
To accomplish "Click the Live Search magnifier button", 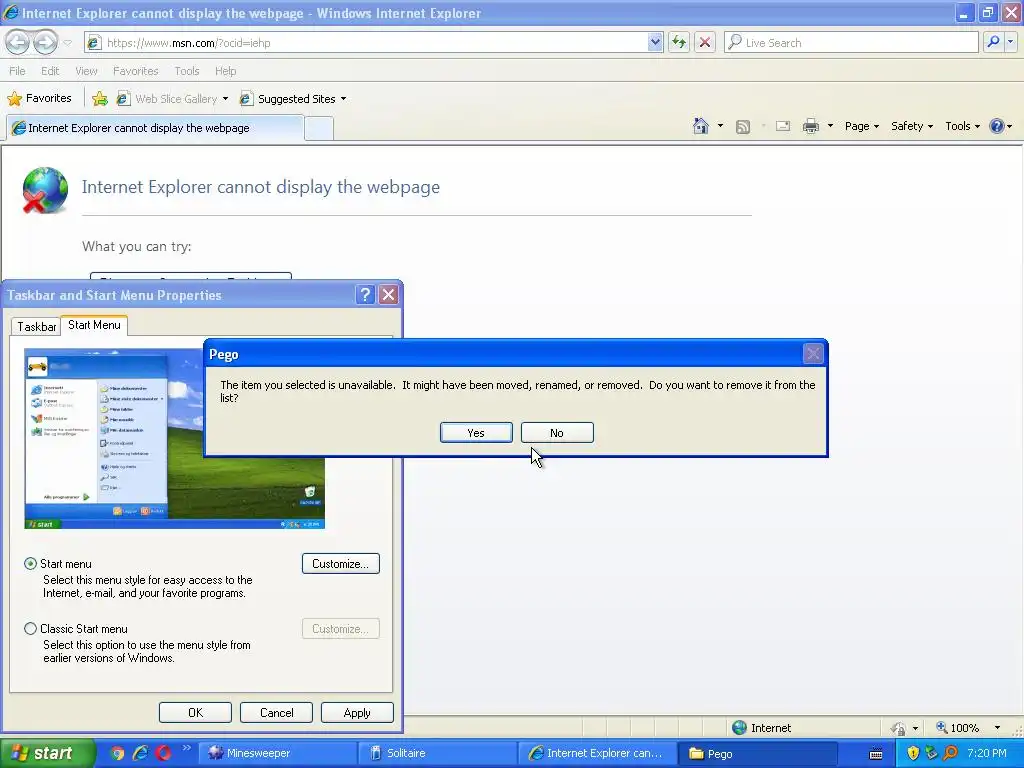I will pos(993,42).
